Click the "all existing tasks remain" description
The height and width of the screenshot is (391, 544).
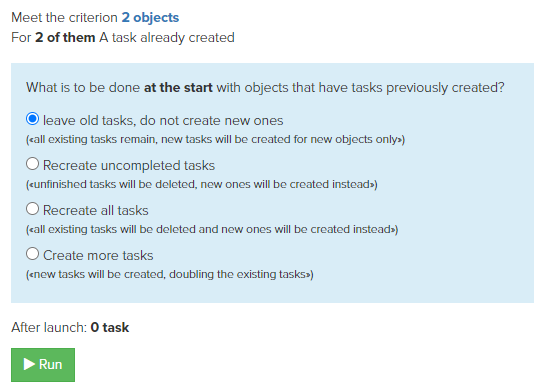(x=215, y=139)
